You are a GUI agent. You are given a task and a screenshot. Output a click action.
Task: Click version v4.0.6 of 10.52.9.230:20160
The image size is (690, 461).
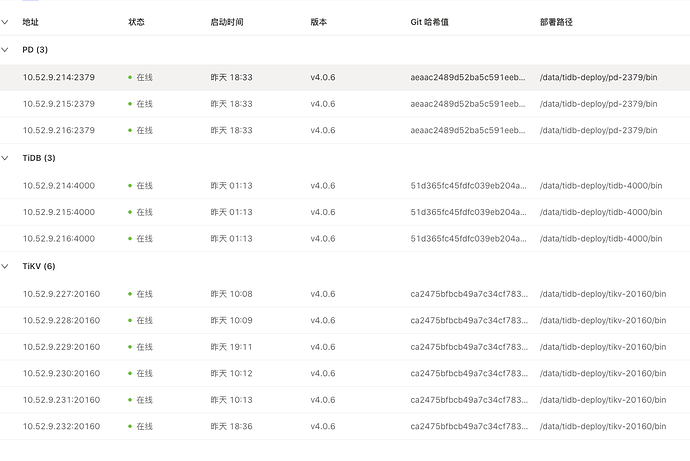(x=323, y=373)
